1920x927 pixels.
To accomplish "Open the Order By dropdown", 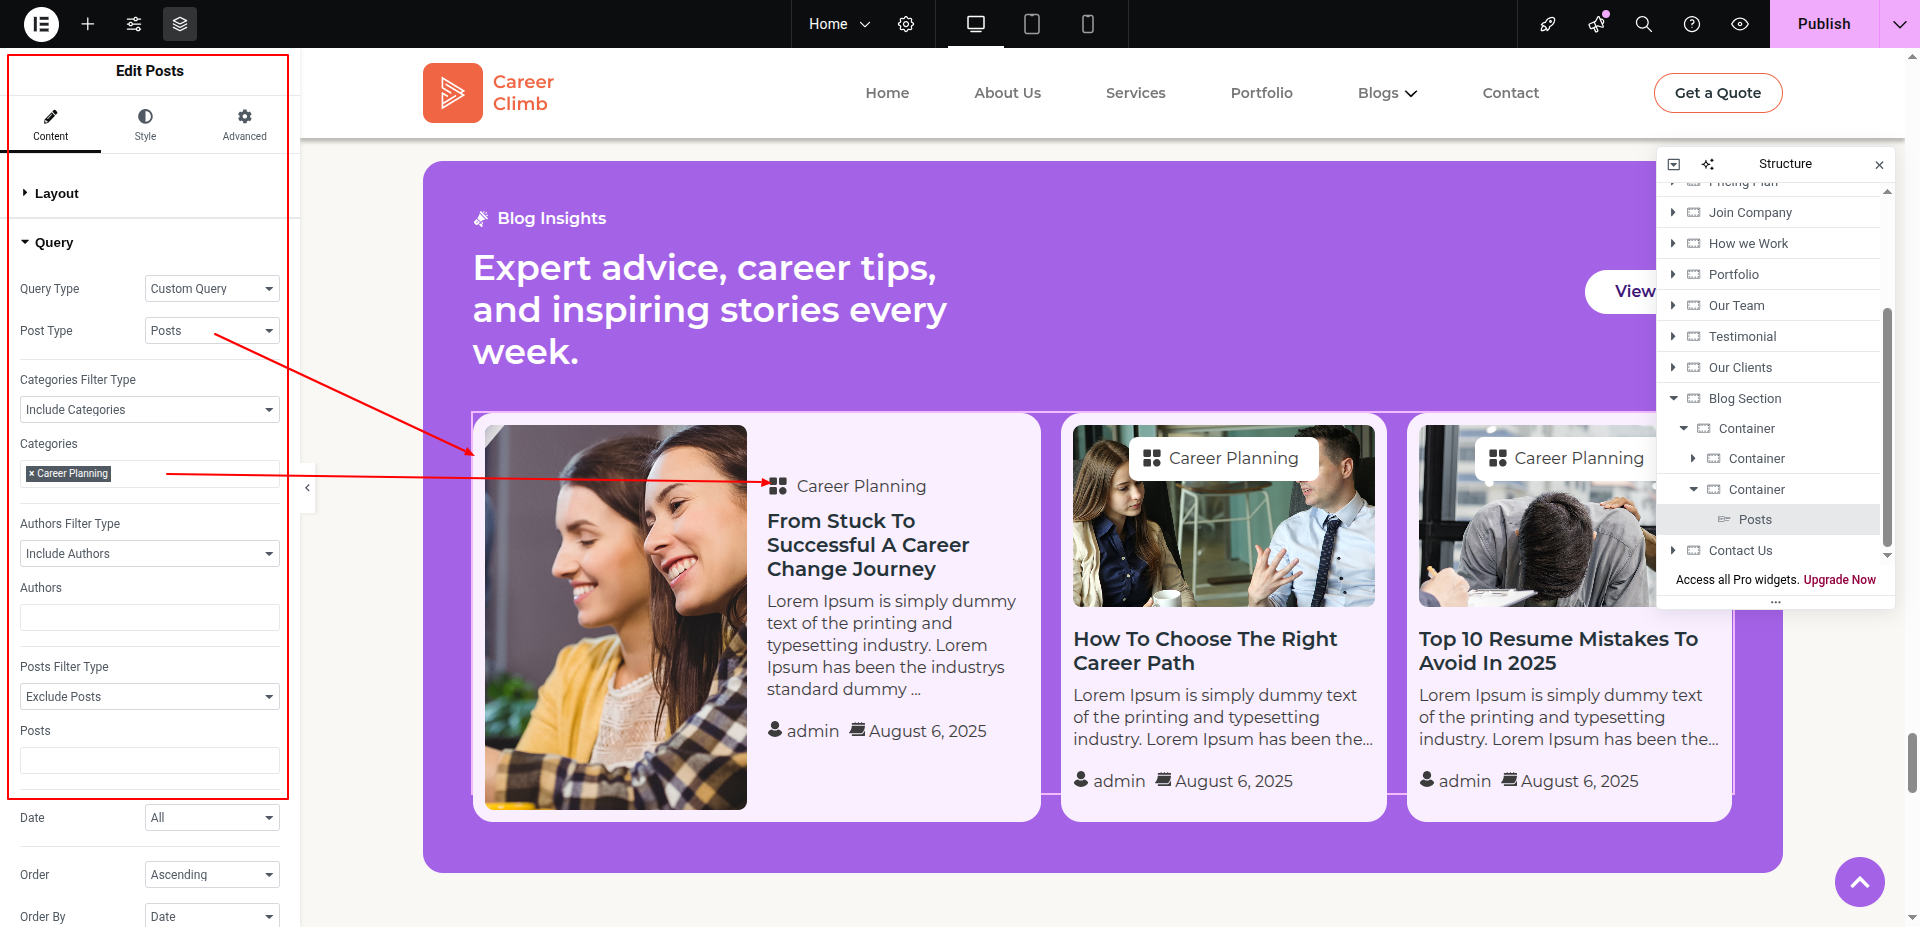I will point(212,916).
